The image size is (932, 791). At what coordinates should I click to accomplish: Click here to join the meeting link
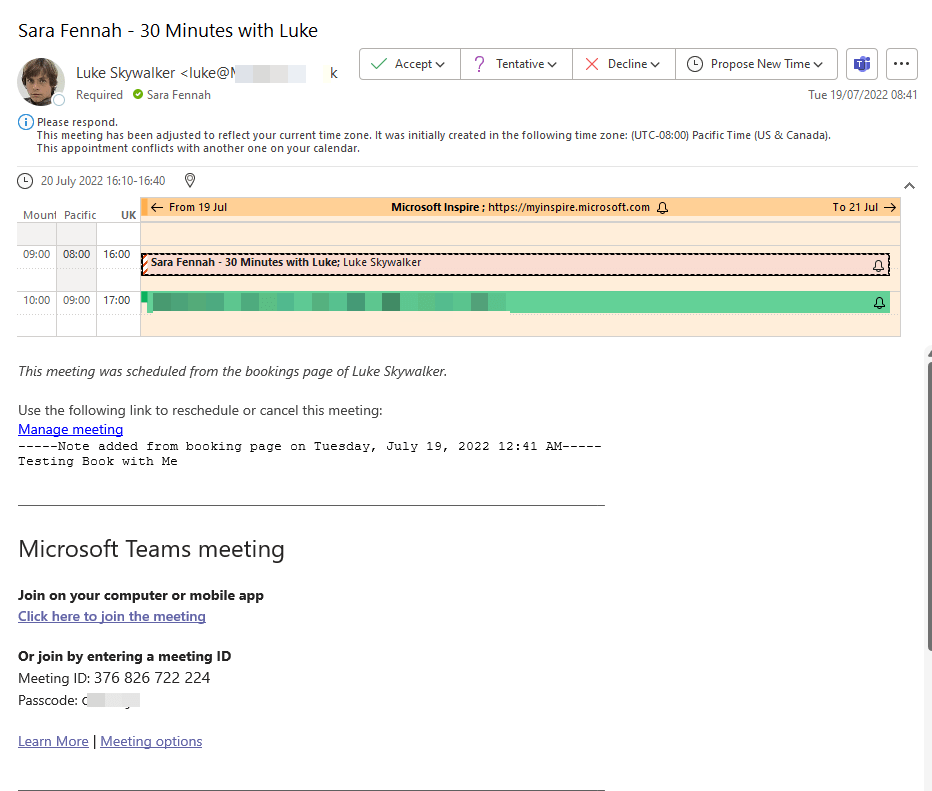pyautogui.click(x=112, y=616)
